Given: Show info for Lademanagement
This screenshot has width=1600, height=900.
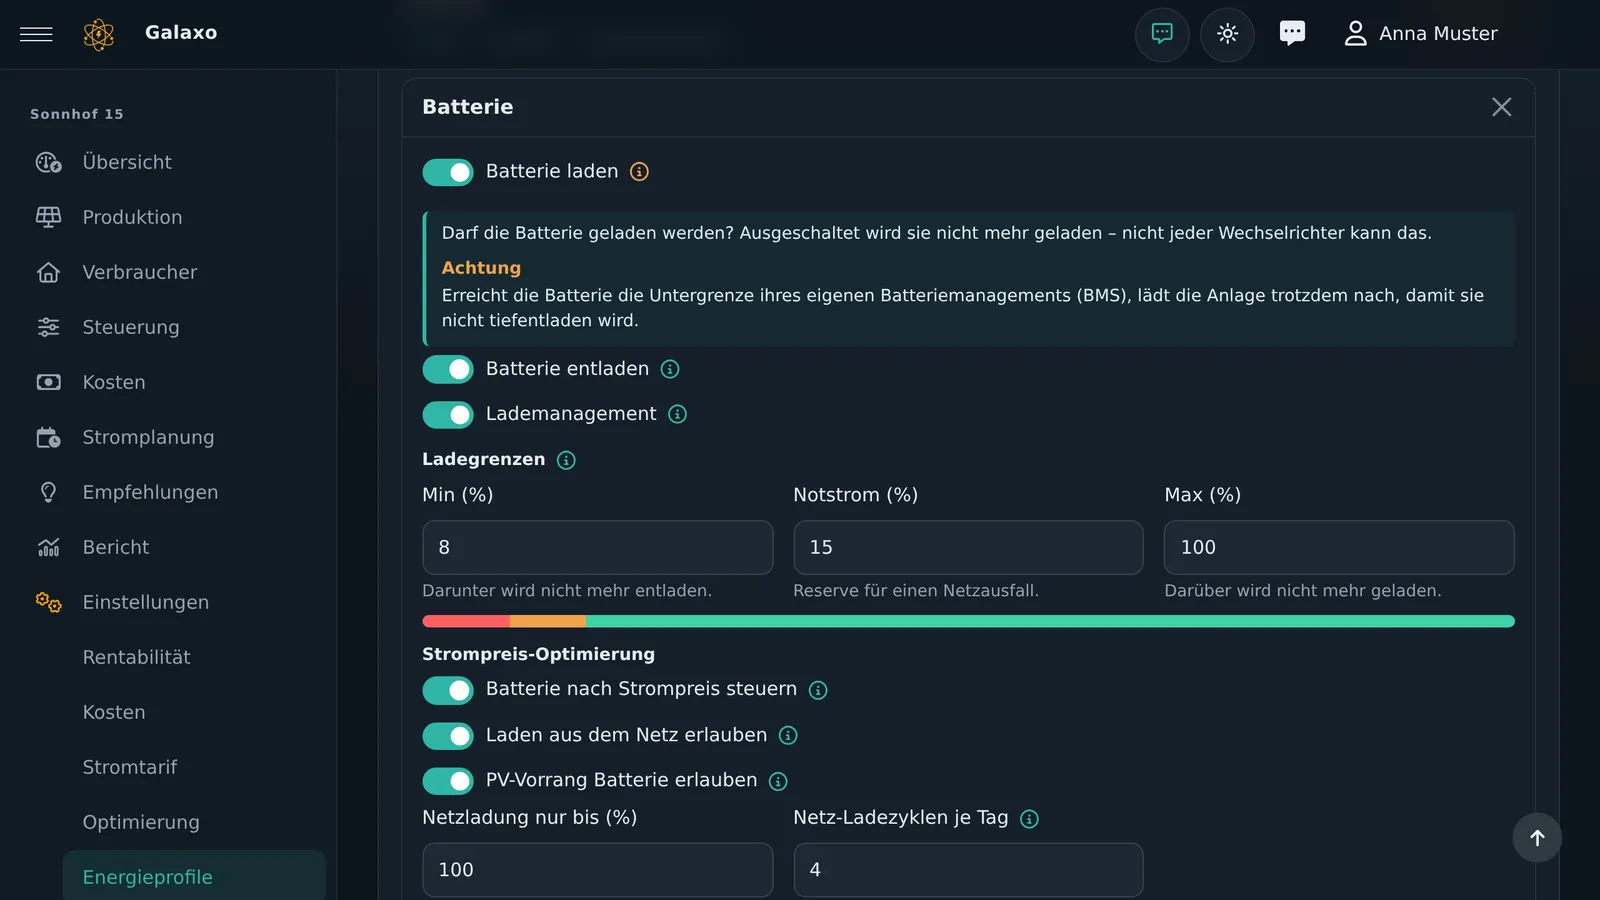Looking at the screenshot, I should 677,414.
